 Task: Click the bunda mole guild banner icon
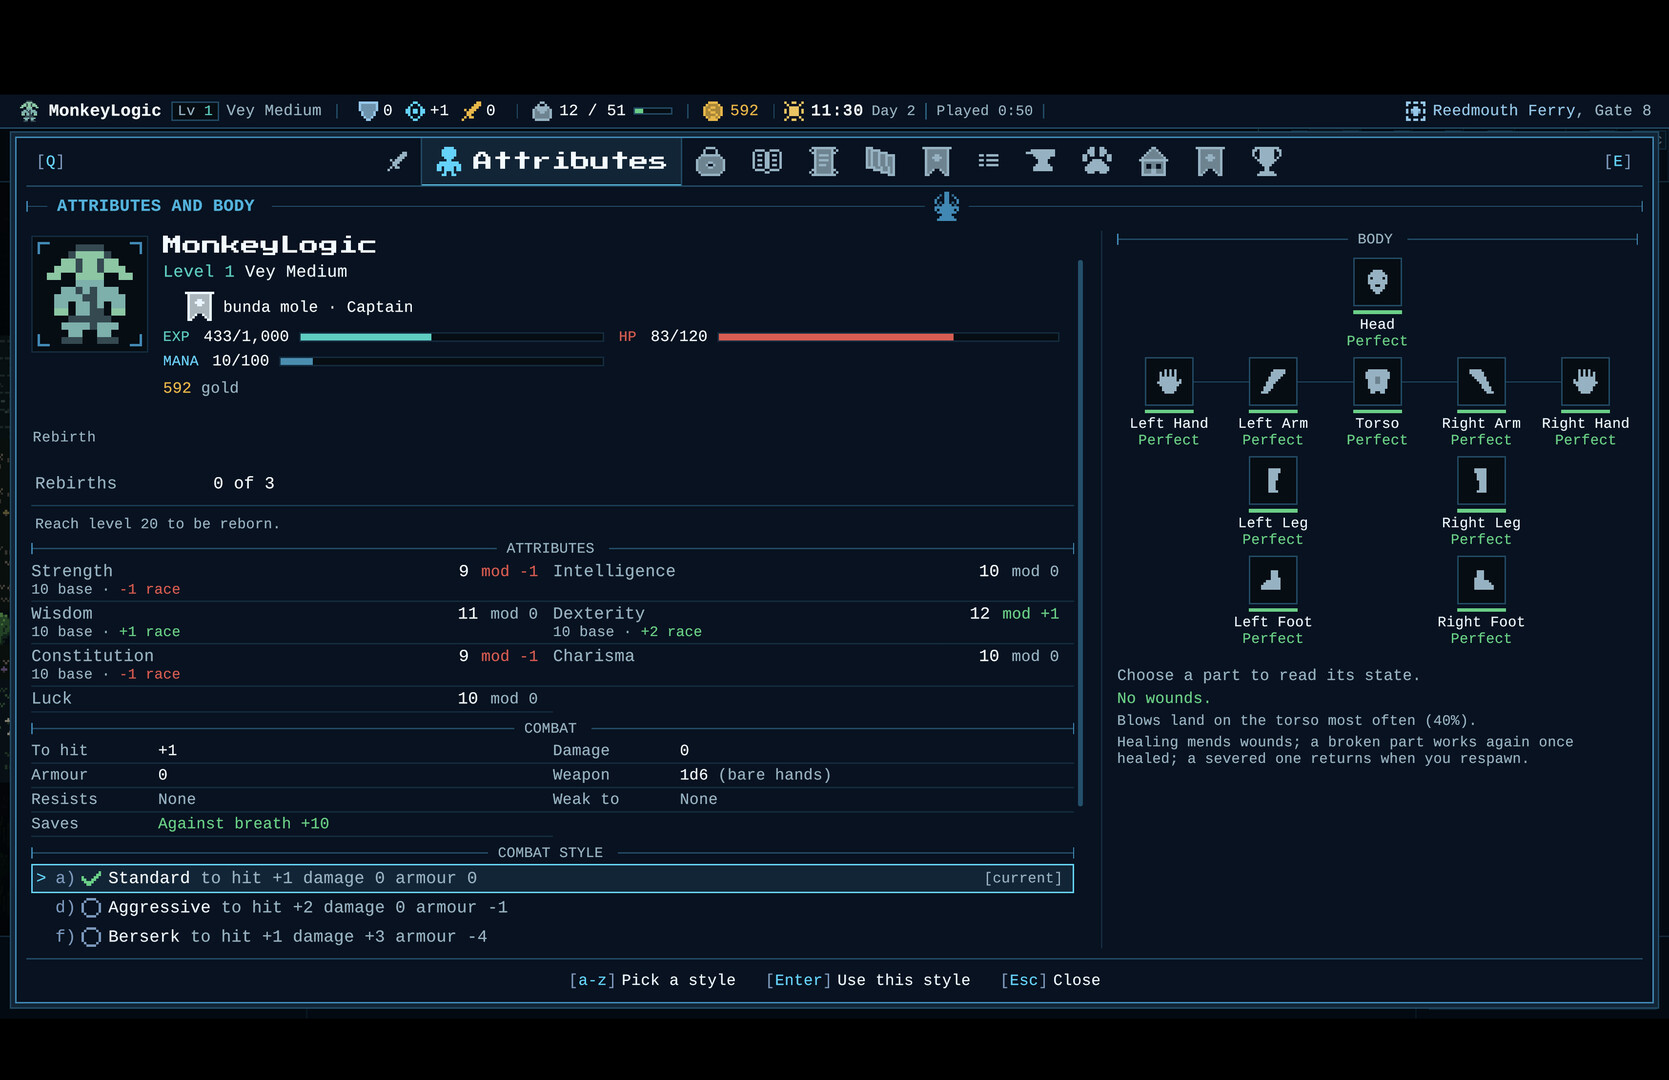pos(199,306)
